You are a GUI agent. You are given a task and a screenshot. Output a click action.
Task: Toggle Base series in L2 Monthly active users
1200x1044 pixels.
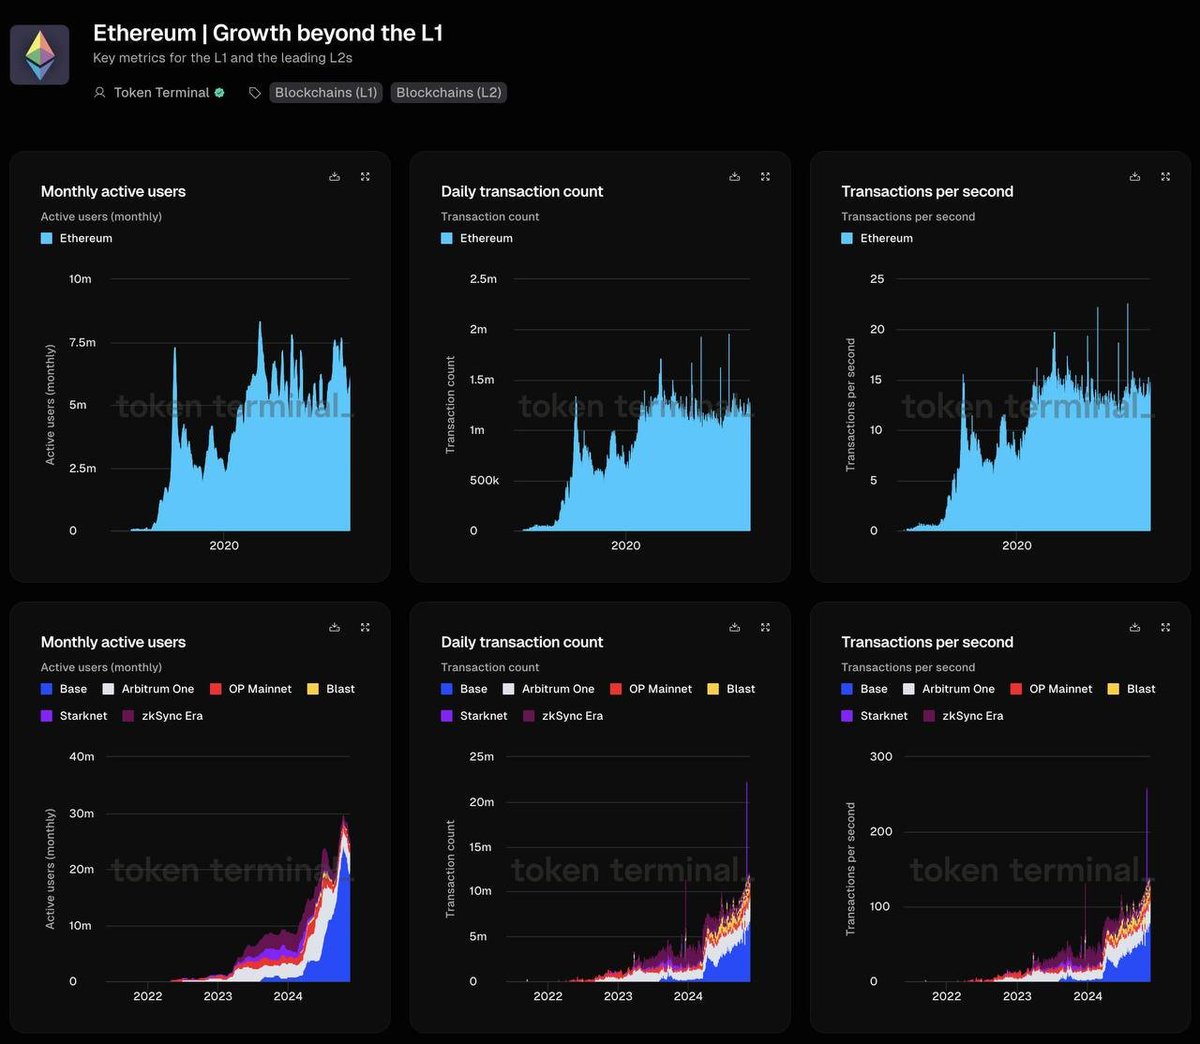tap(64, 689)
